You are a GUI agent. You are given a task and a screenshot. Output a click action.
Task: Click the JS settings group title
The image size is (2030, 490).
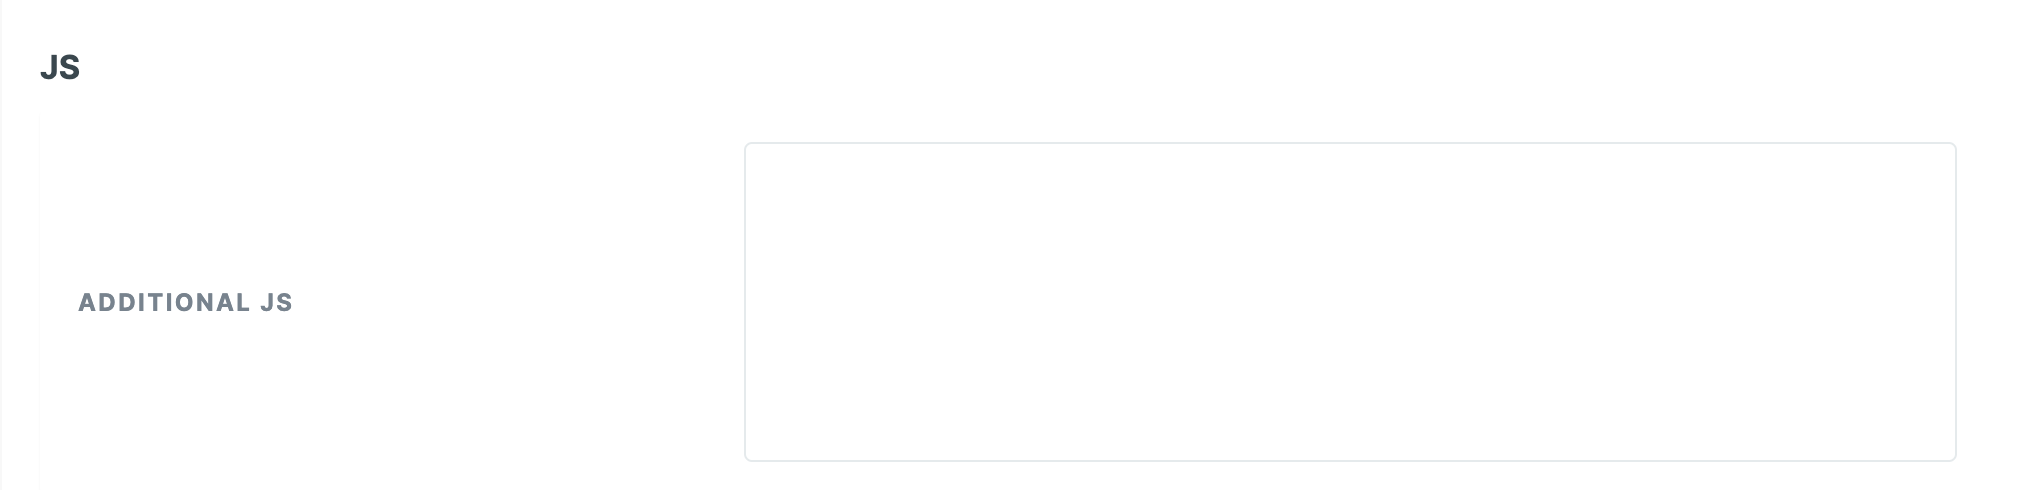pos(60,68)
